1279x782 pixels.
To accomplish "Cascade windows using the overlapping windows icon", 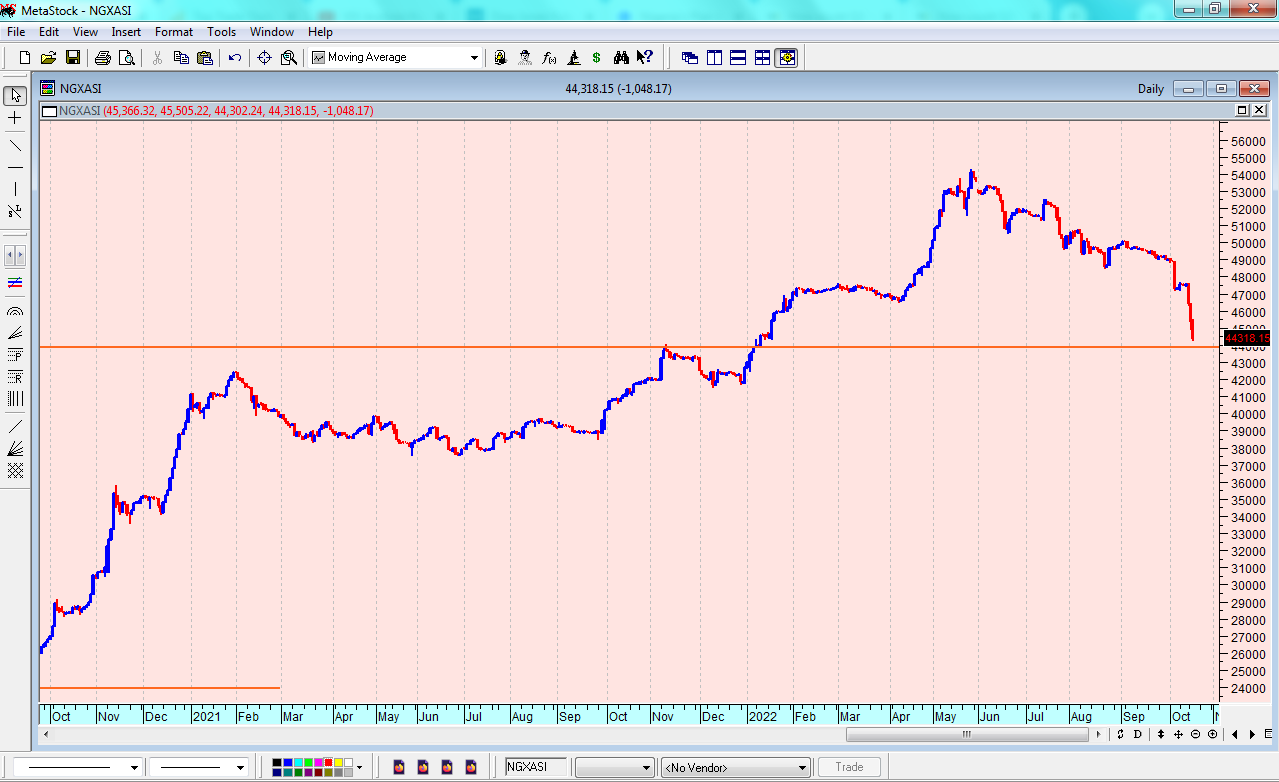I will click(690, 58).
